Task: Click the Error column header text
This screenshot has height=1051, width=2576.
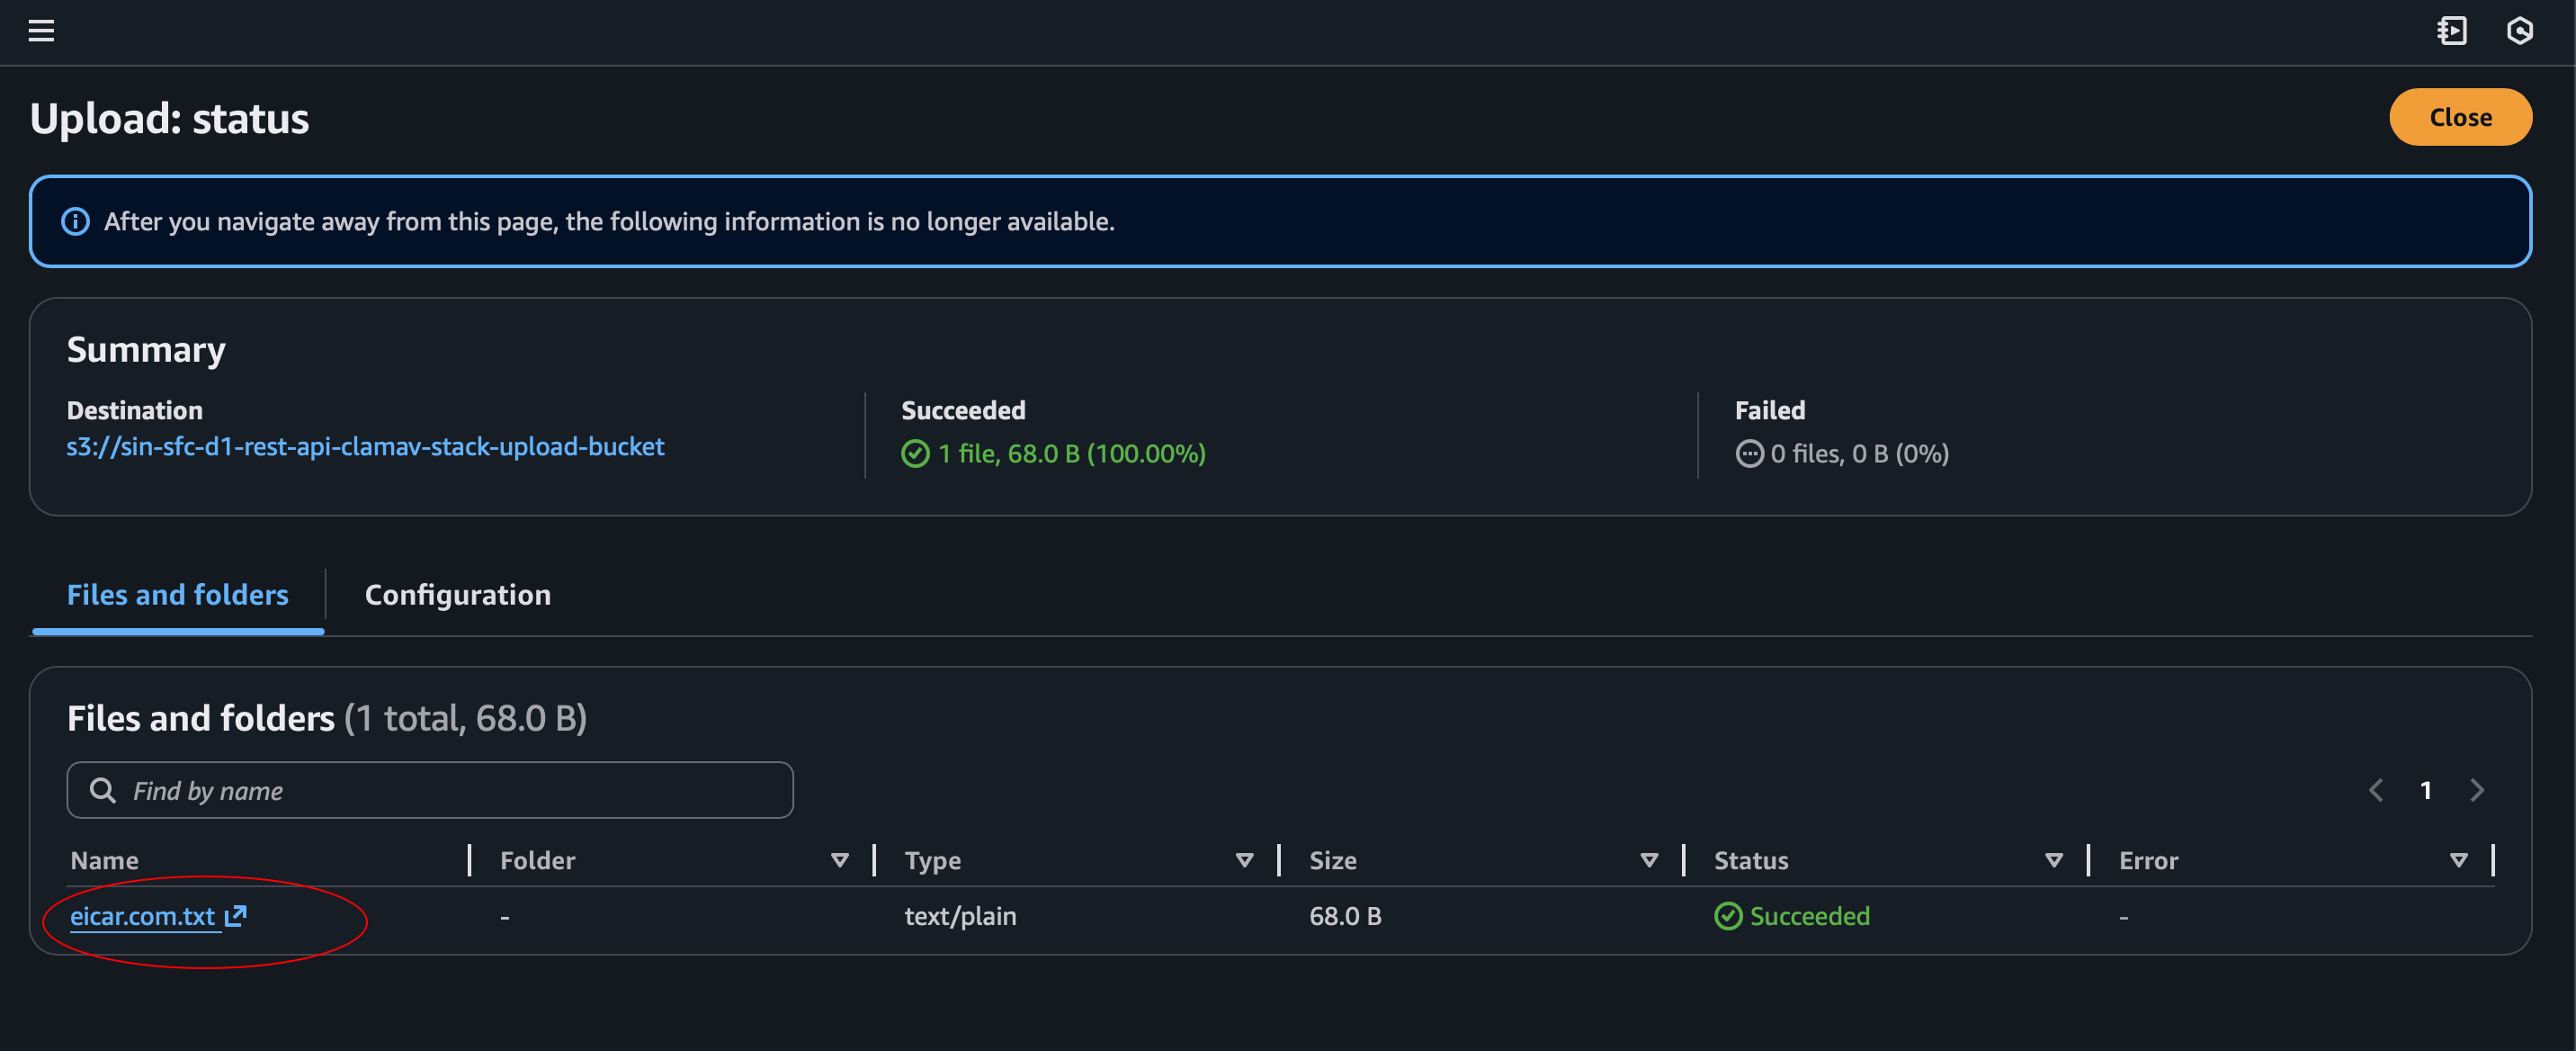Action: [2148, 861]
